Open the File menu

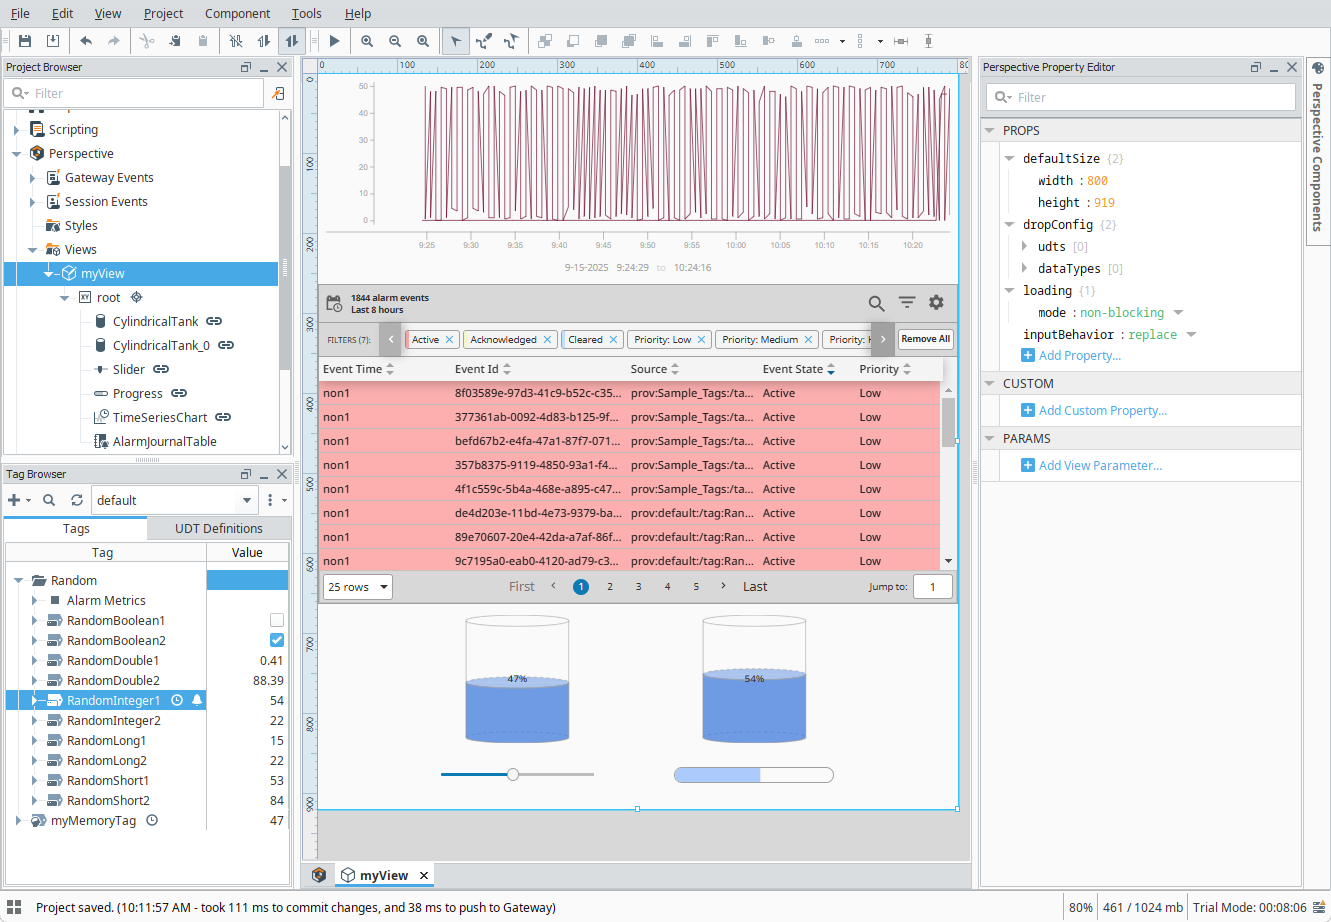tap(20, 13)
